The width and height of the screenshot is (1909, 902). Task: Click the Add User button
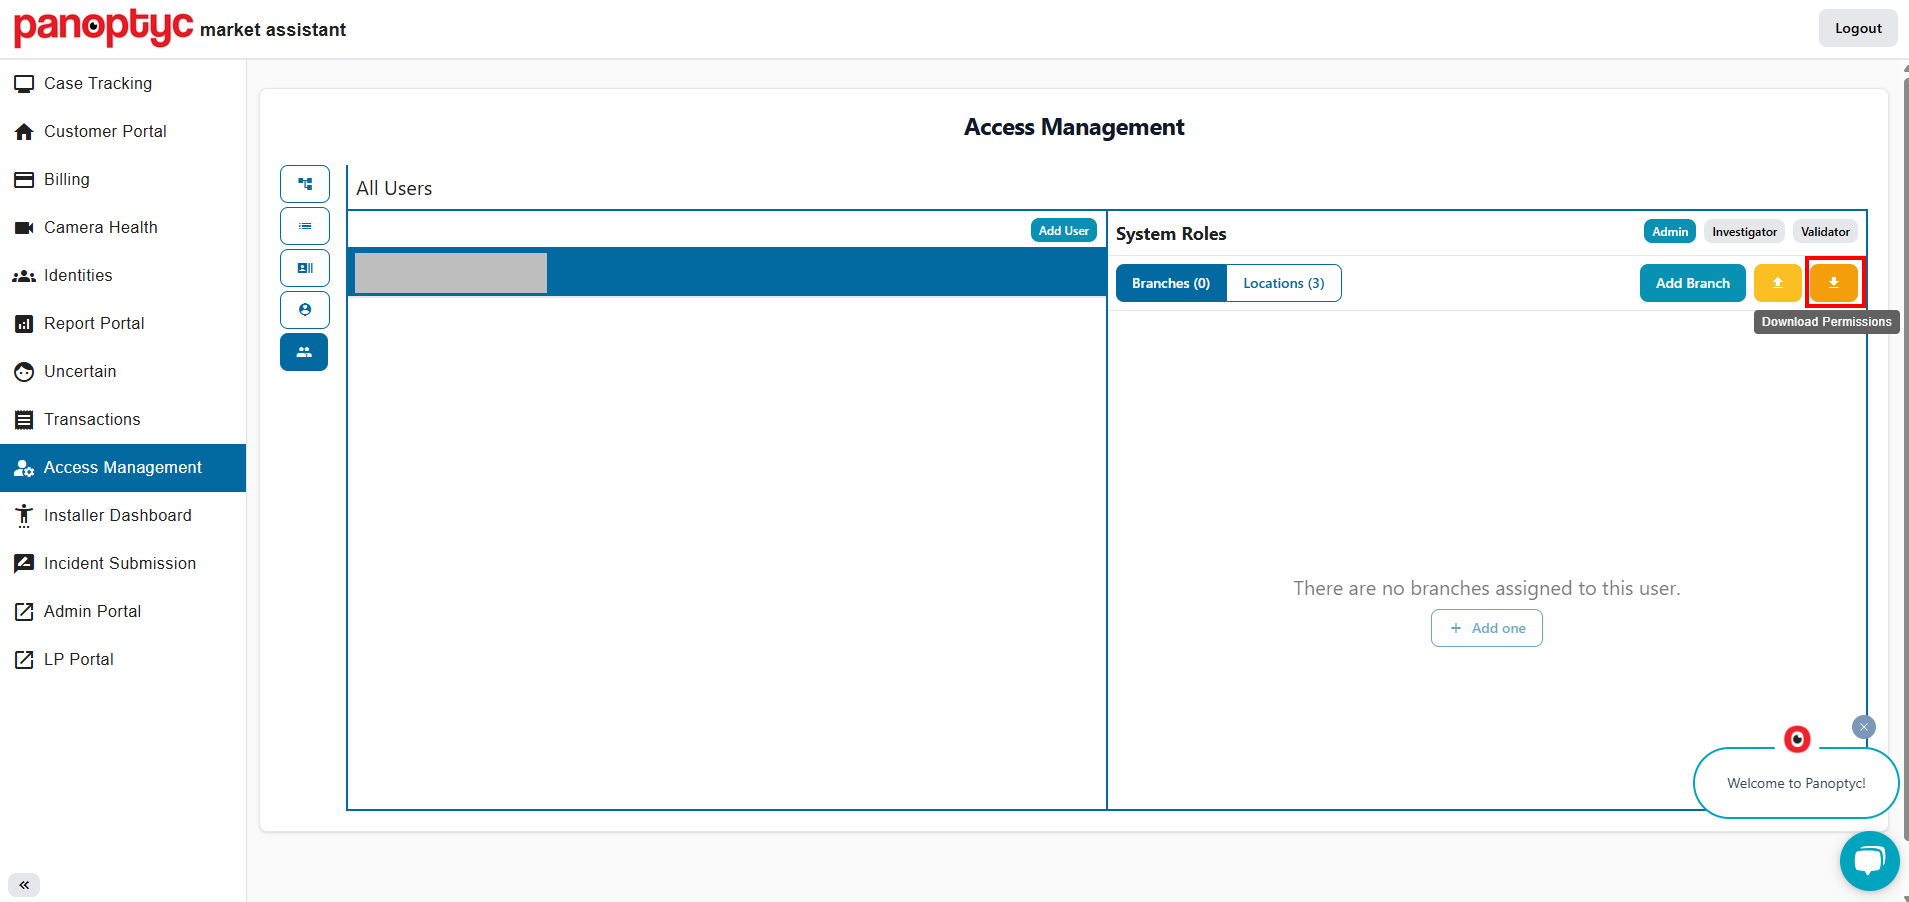click(1063, 229)
